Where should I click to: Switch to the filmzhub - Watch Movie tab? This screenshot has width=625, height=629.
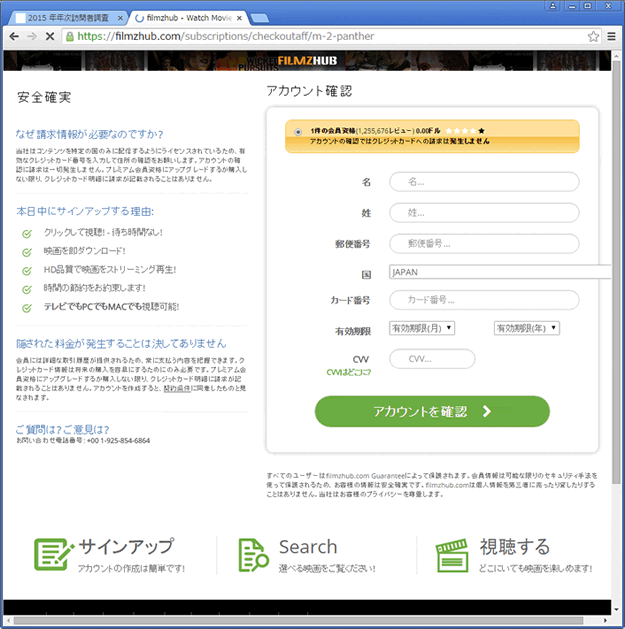point(189,18)
